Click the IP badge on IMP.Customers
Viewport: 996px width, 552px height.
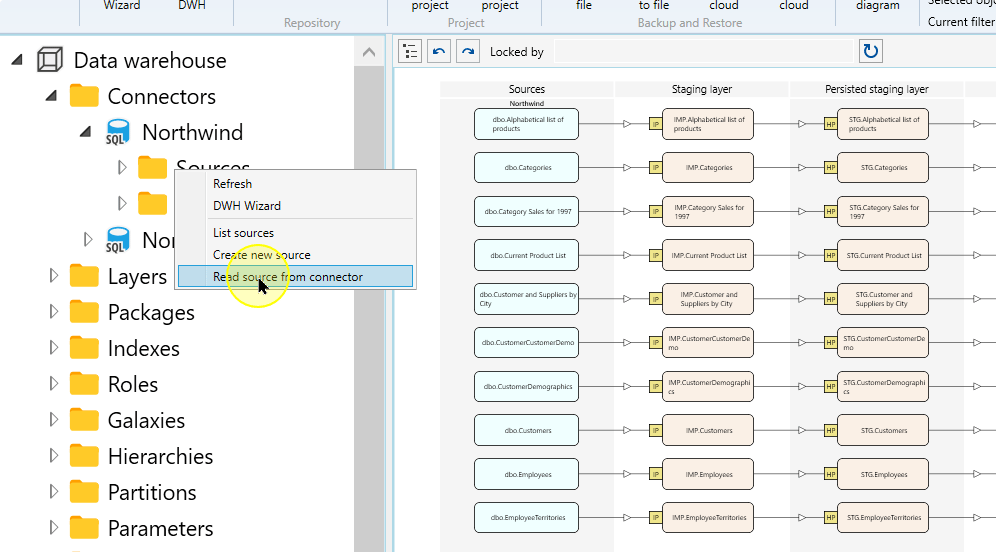coord(656,431)
